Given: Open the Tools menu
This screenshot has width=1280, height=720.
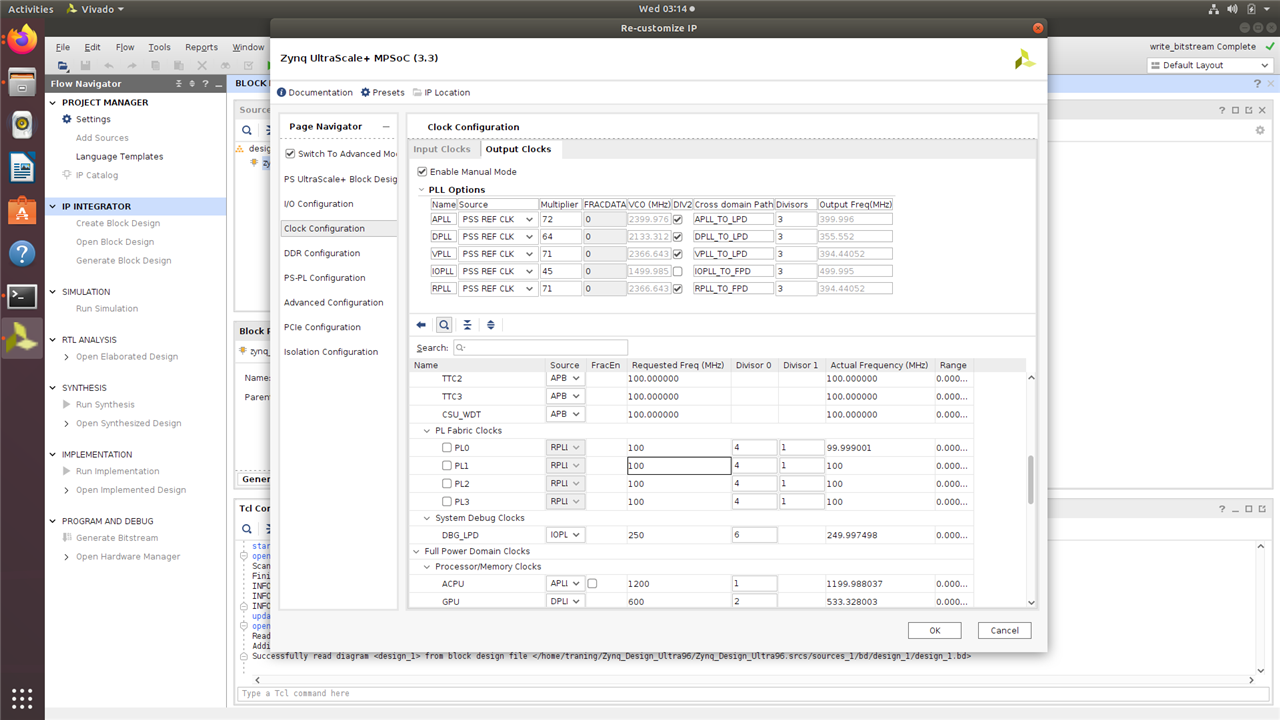Looking at the screenshot, I should (x=160, y=47).
